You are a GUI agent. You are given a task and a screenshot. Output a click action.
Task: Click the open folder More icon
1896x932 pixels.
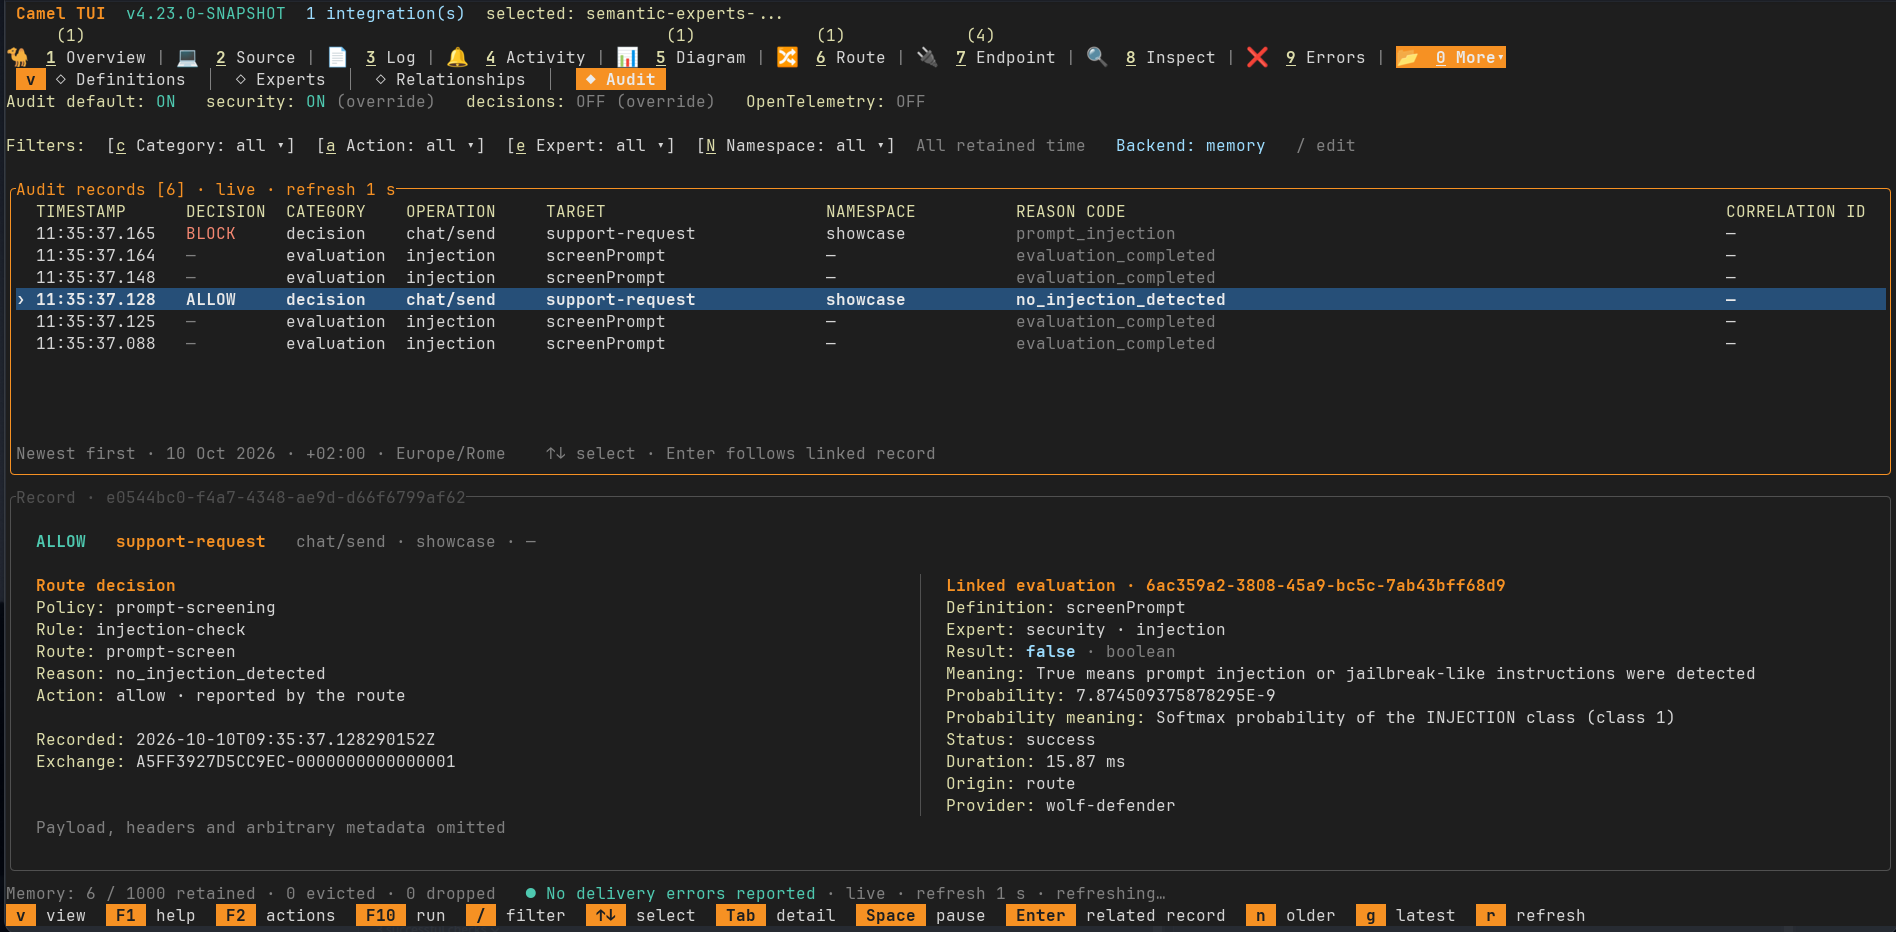pyautogui.click(x=1408, y=57)
